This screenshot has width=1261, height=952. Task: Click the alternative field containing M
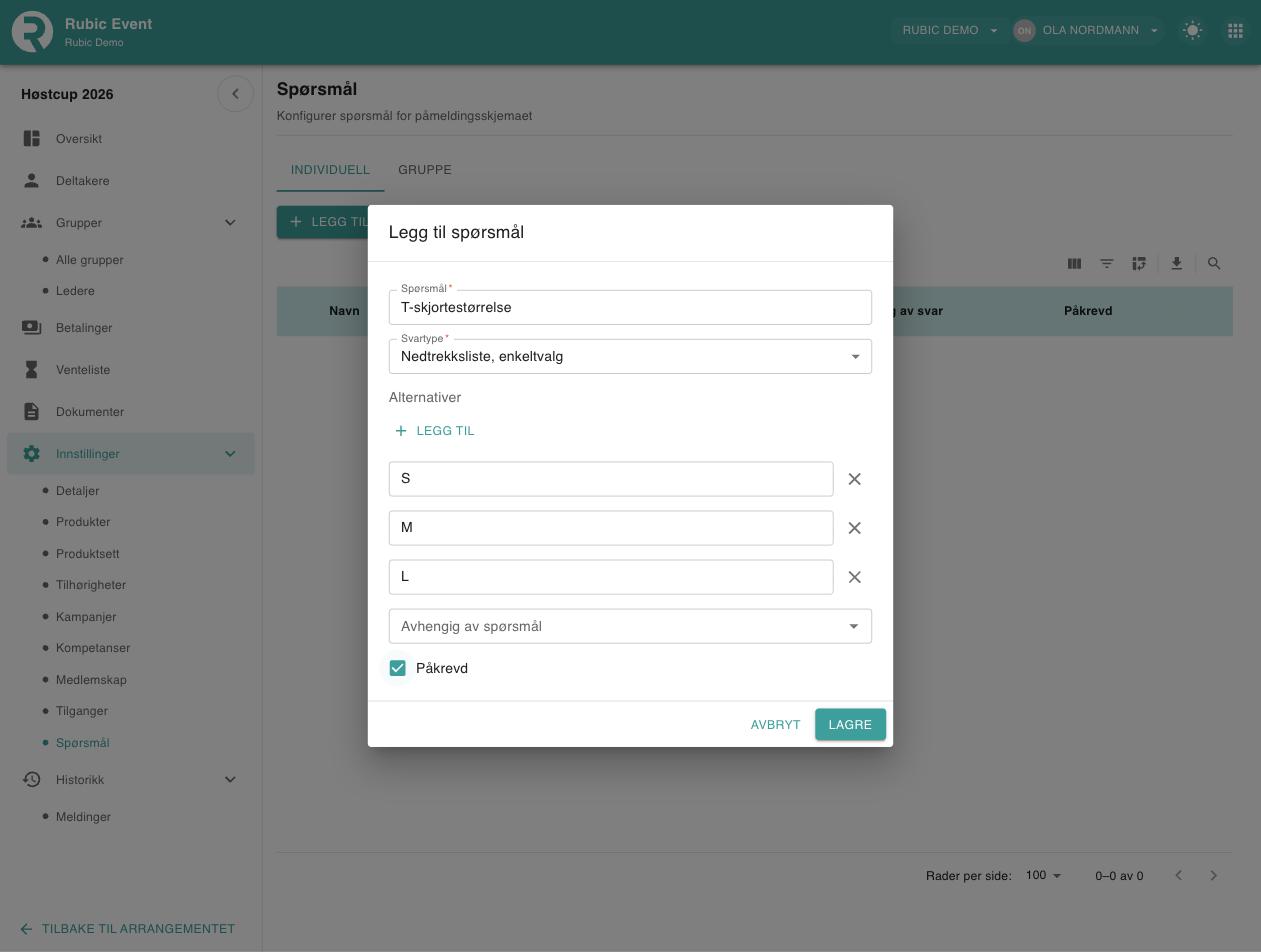[x=611, y=528]
